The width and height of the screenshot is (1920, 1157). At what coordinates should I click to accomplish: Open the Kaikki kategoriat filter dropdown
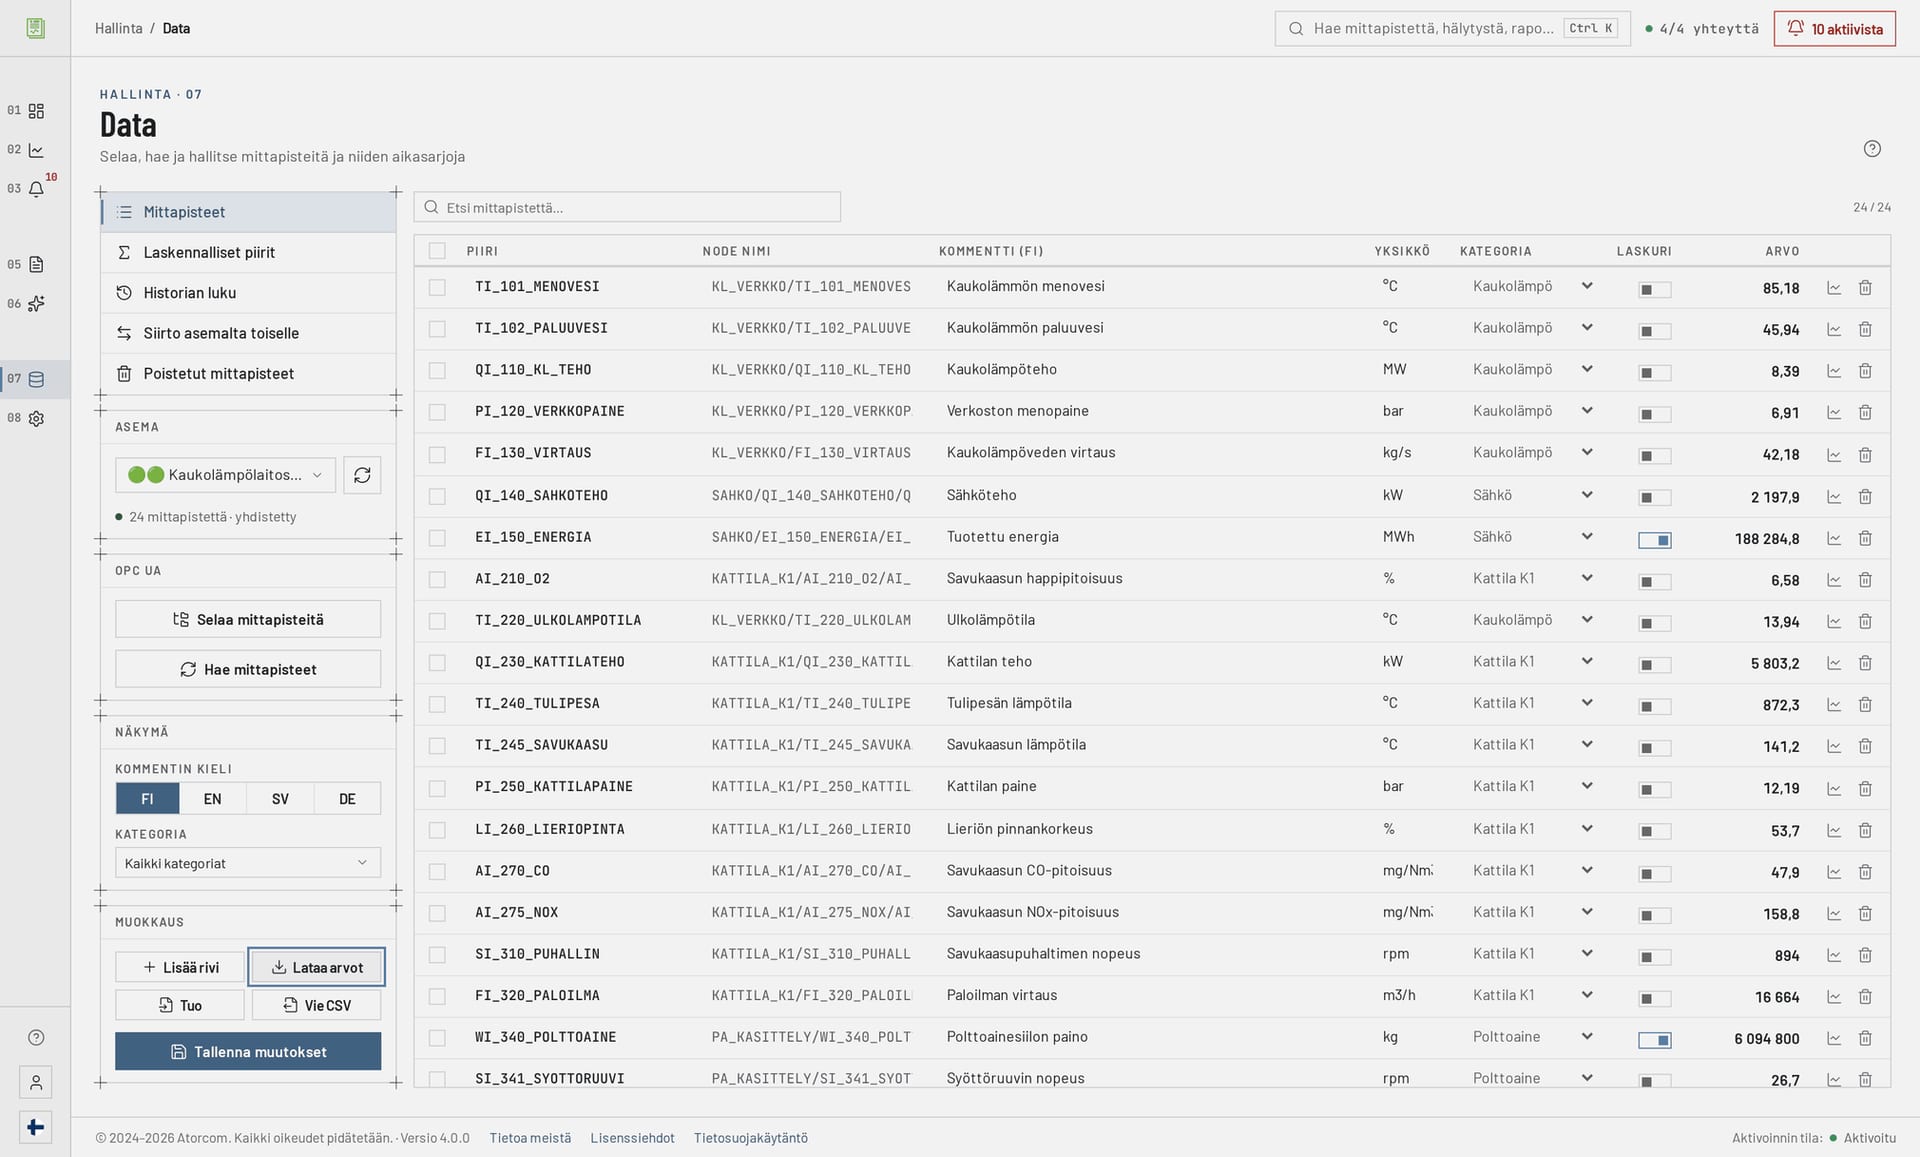coord(248,863)
